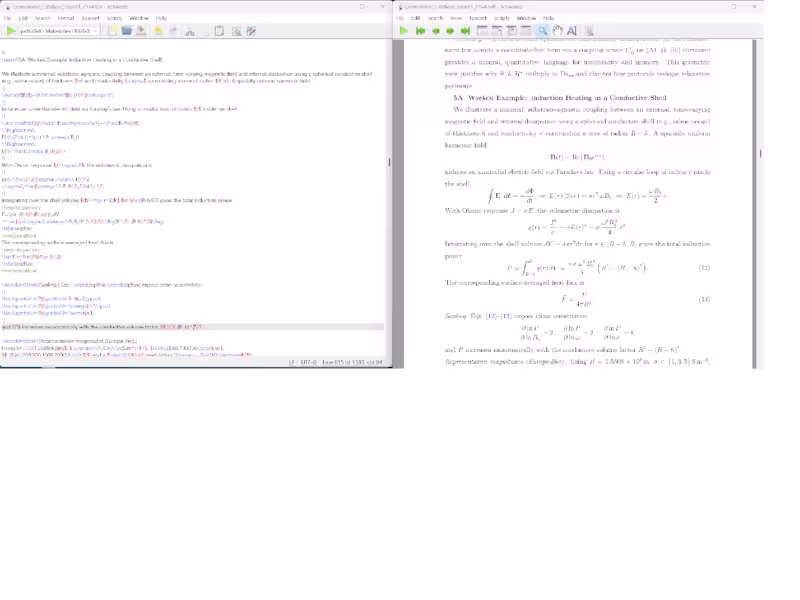Click Paste clipboard icon in editor toolbar
800x600 pixels.
[219, 31]
